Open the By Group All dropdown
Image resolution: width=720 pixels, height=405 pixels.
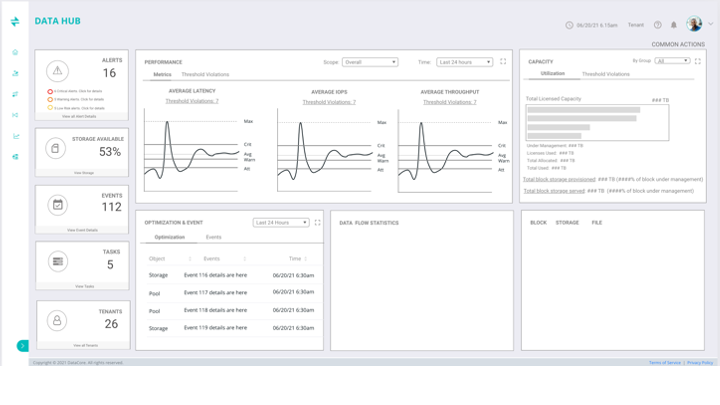coord(672,61)
